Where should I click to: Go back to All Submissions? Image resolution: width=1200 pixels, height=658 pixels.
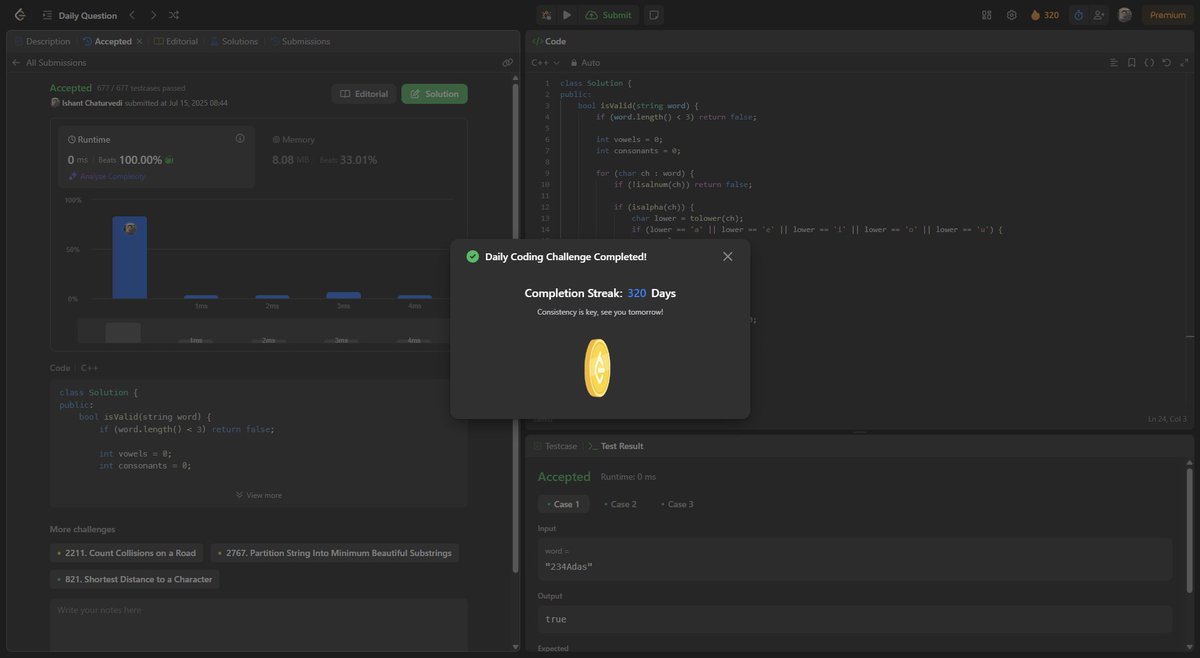49,62
